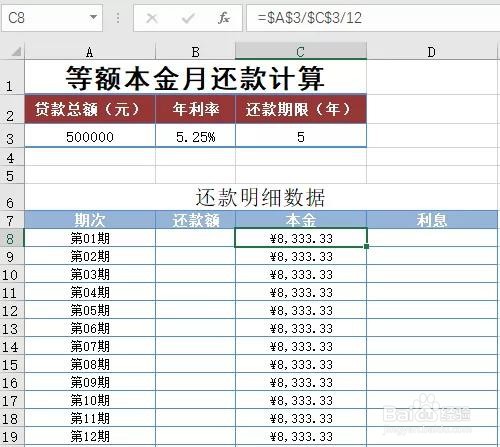Select the 第12期 cell
This screenshot has width=500, height=447.
click(90, 436)
